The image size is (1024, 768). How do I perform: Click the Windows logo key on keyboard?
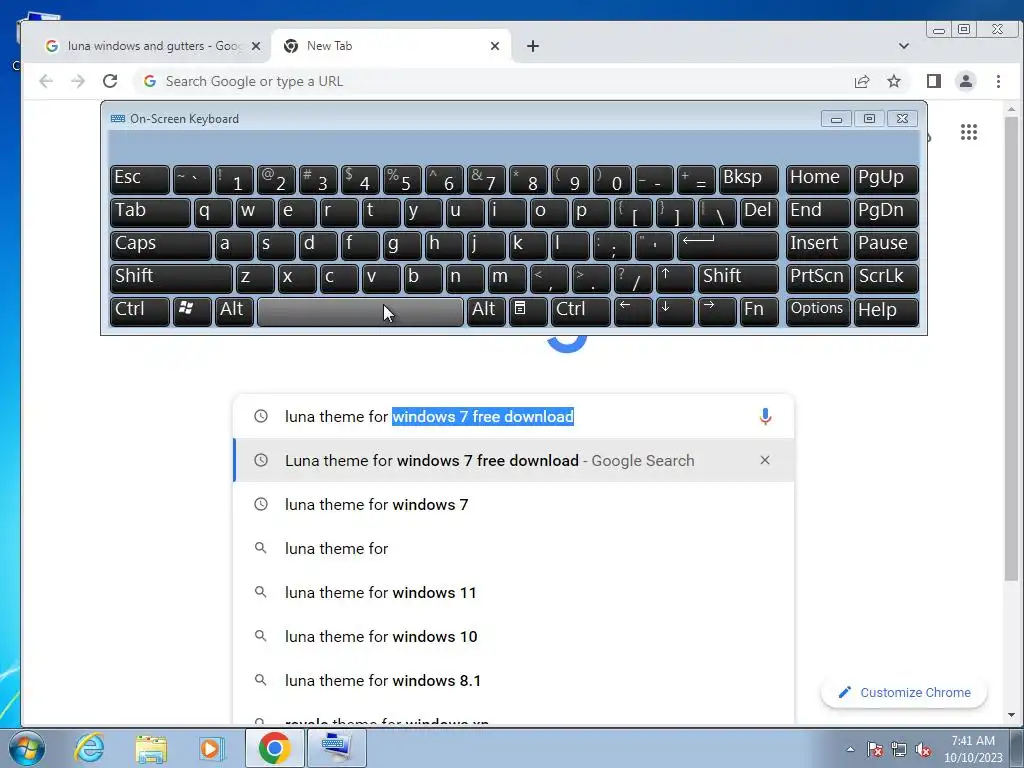click(x=191, y=311)
